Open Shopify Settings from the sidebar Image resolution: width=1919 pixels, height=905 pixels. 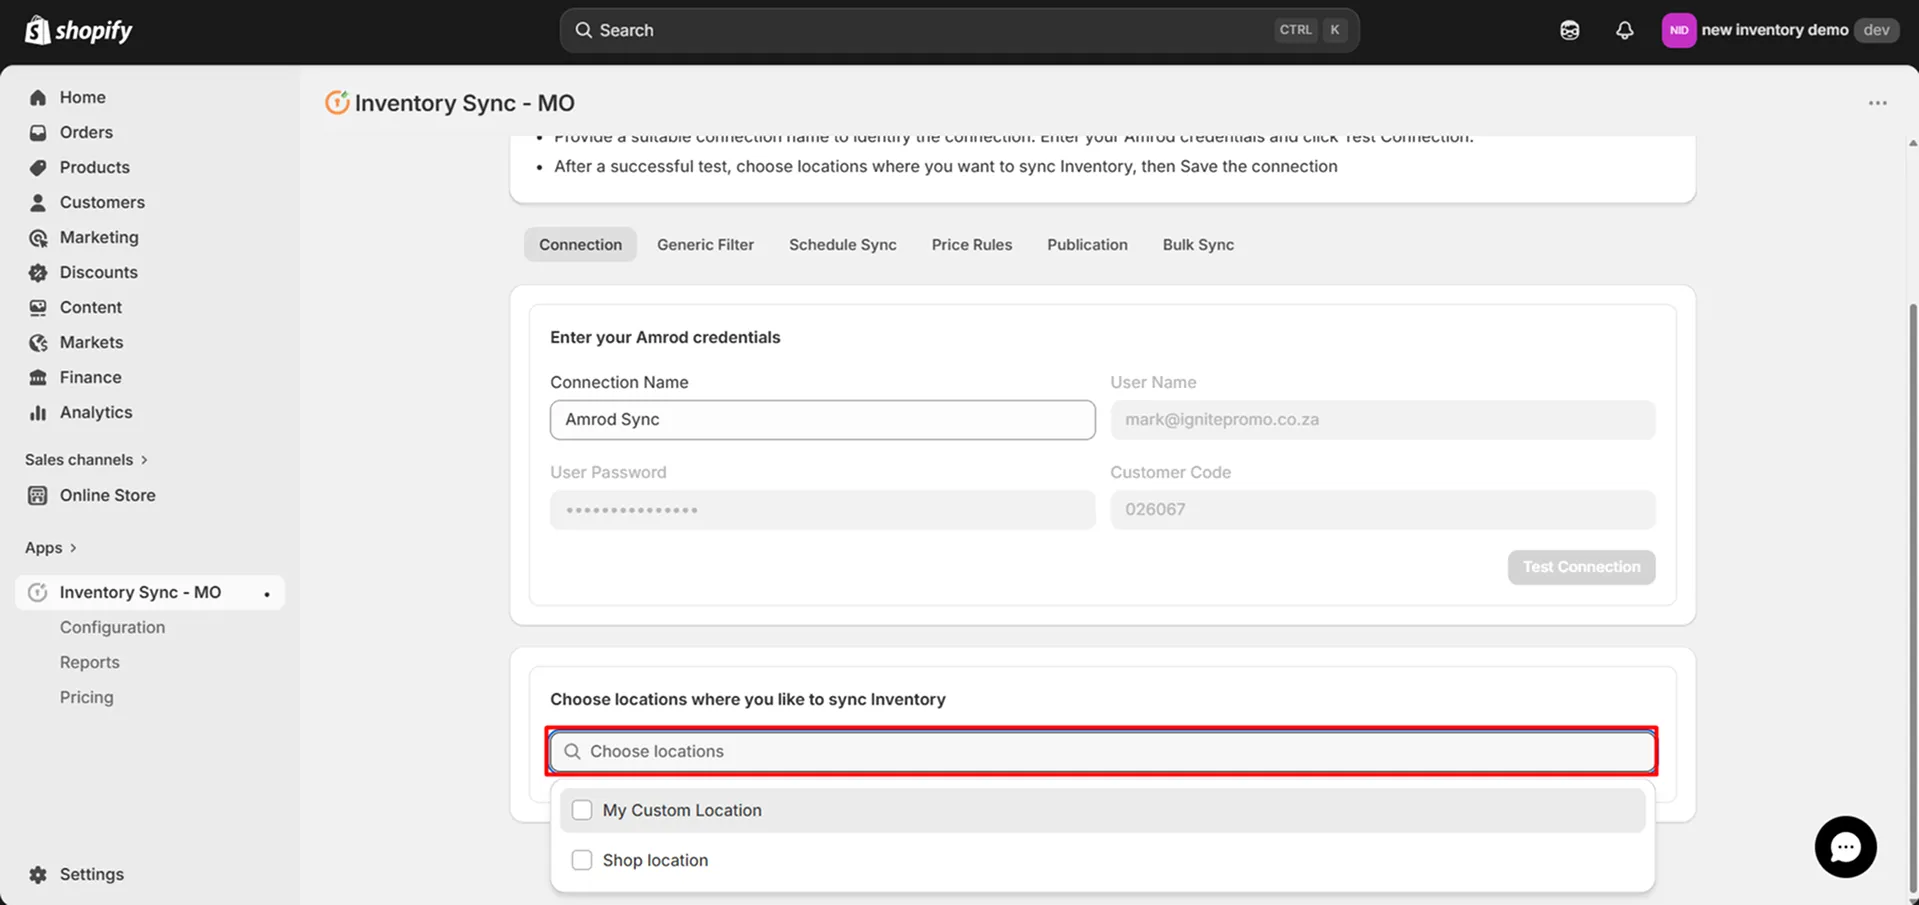point(91,873)
